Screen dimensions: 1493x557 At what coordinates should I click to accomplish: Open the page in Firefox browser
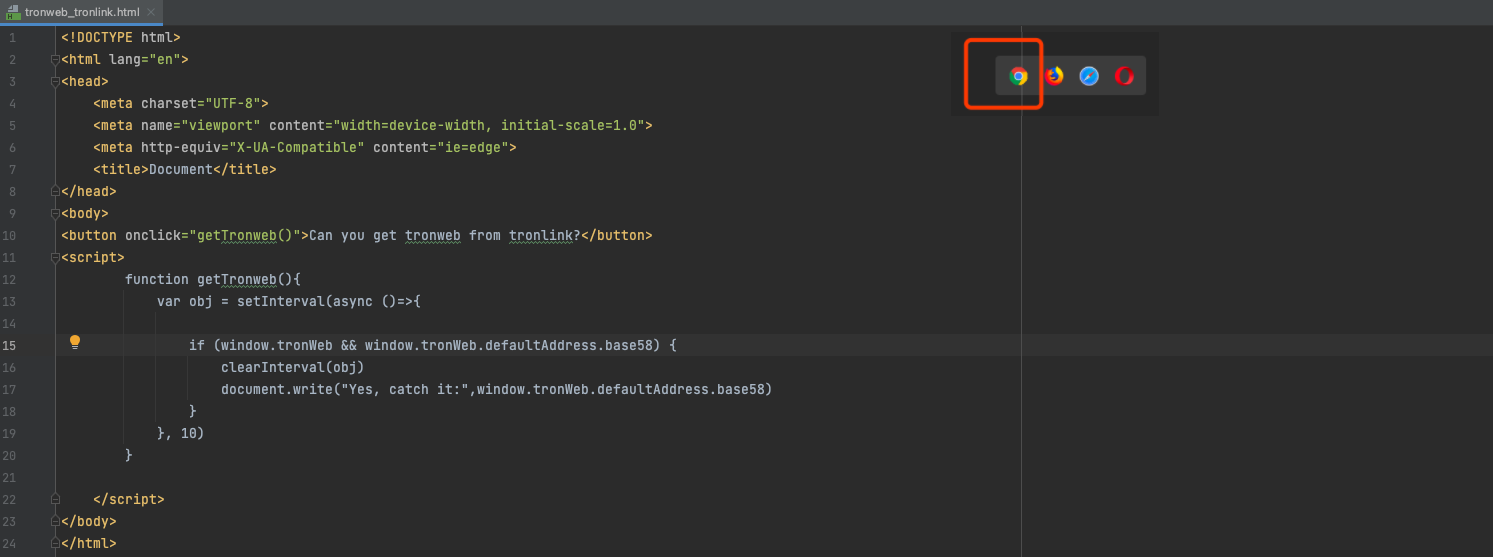tap(1054, 76)
